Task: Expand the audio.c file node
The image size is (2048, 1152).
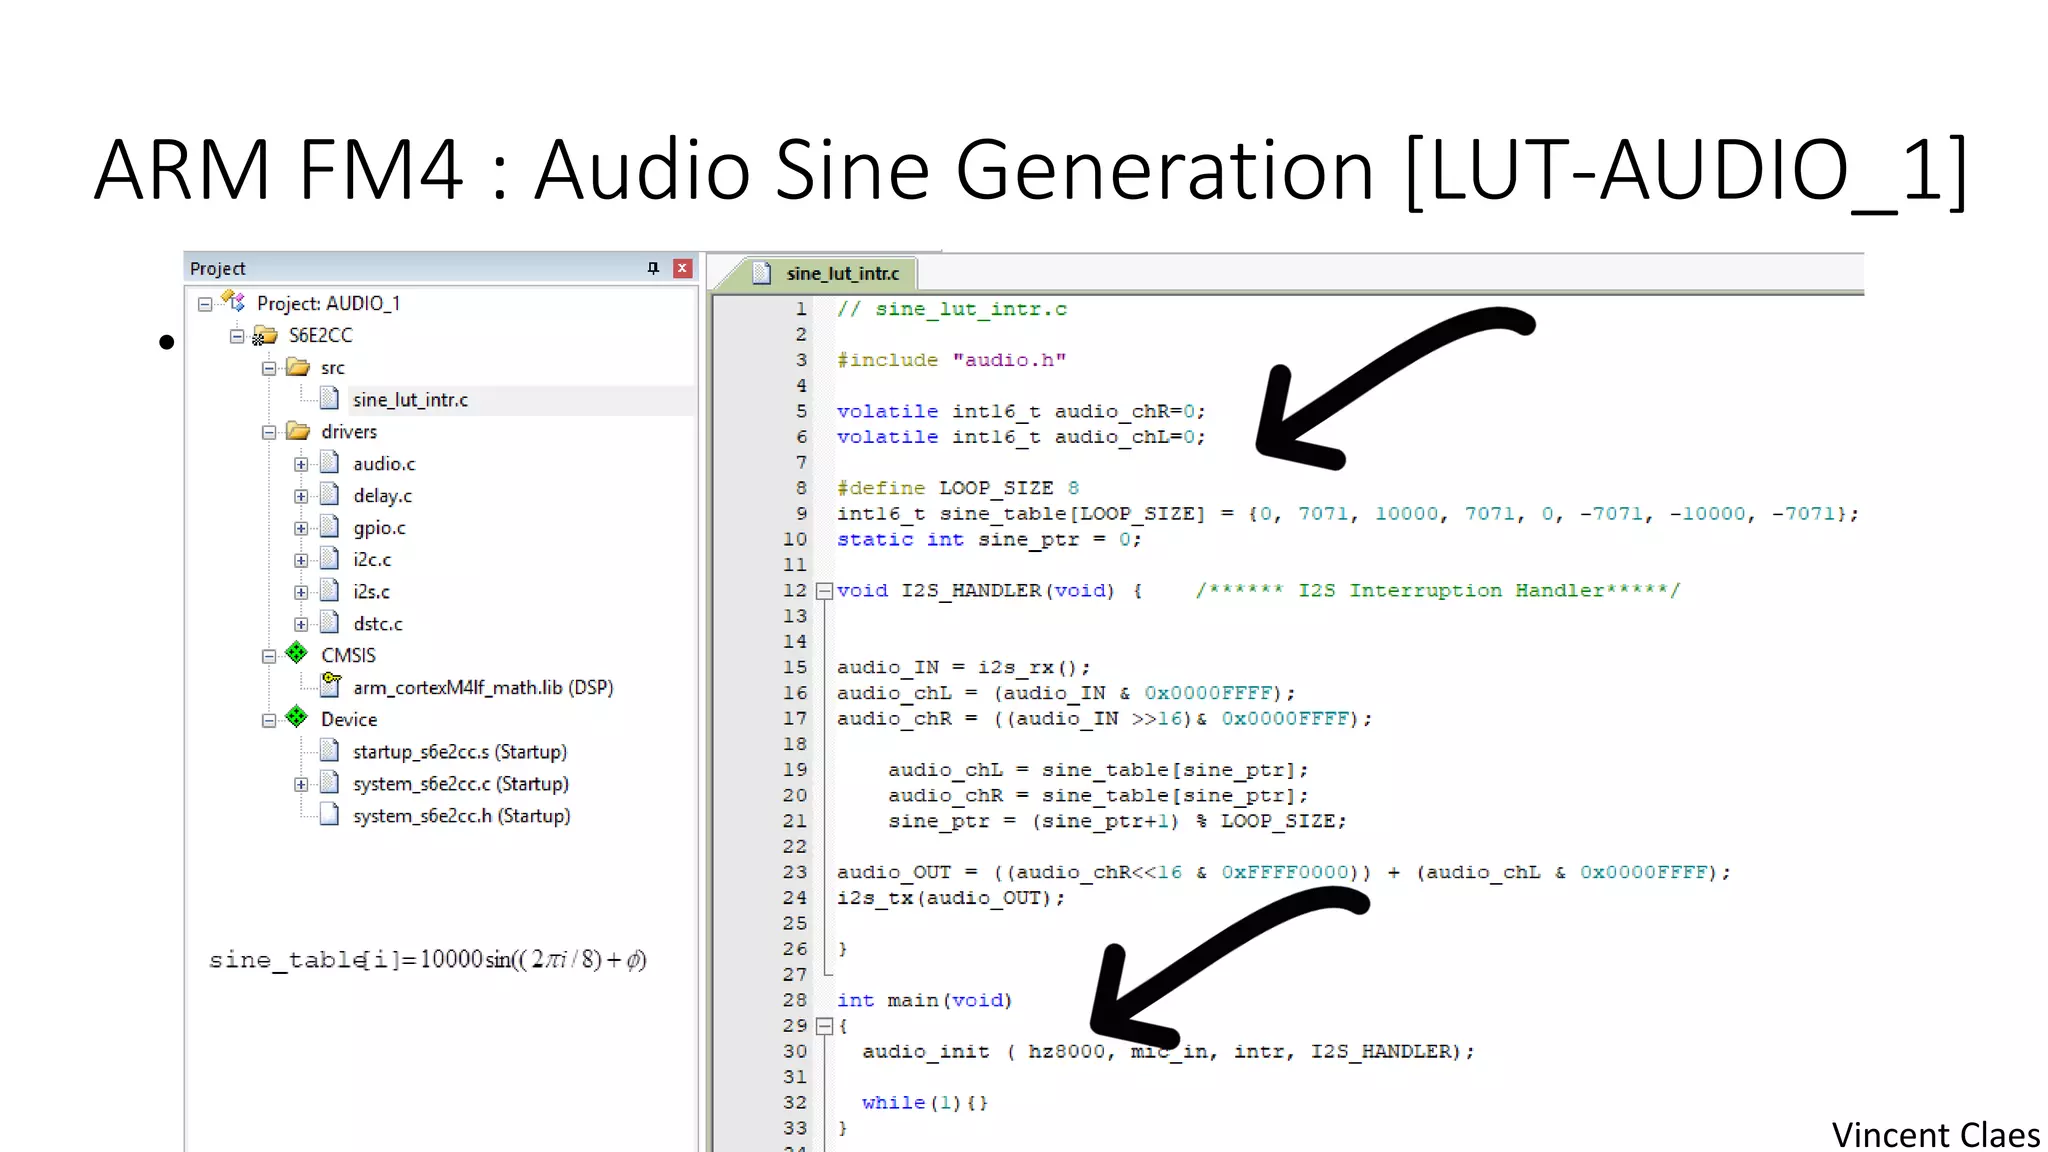Action: click(301, 464)
